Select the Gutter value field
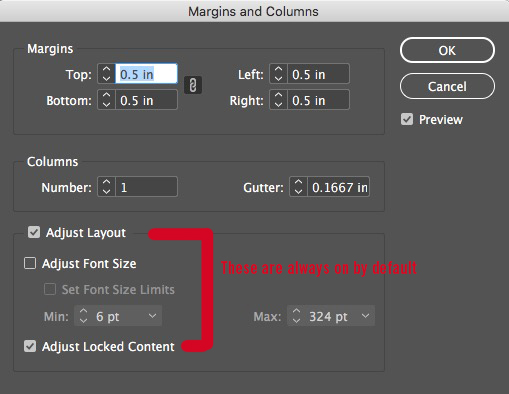The image size is (509, 394). [x=338, y=187]
